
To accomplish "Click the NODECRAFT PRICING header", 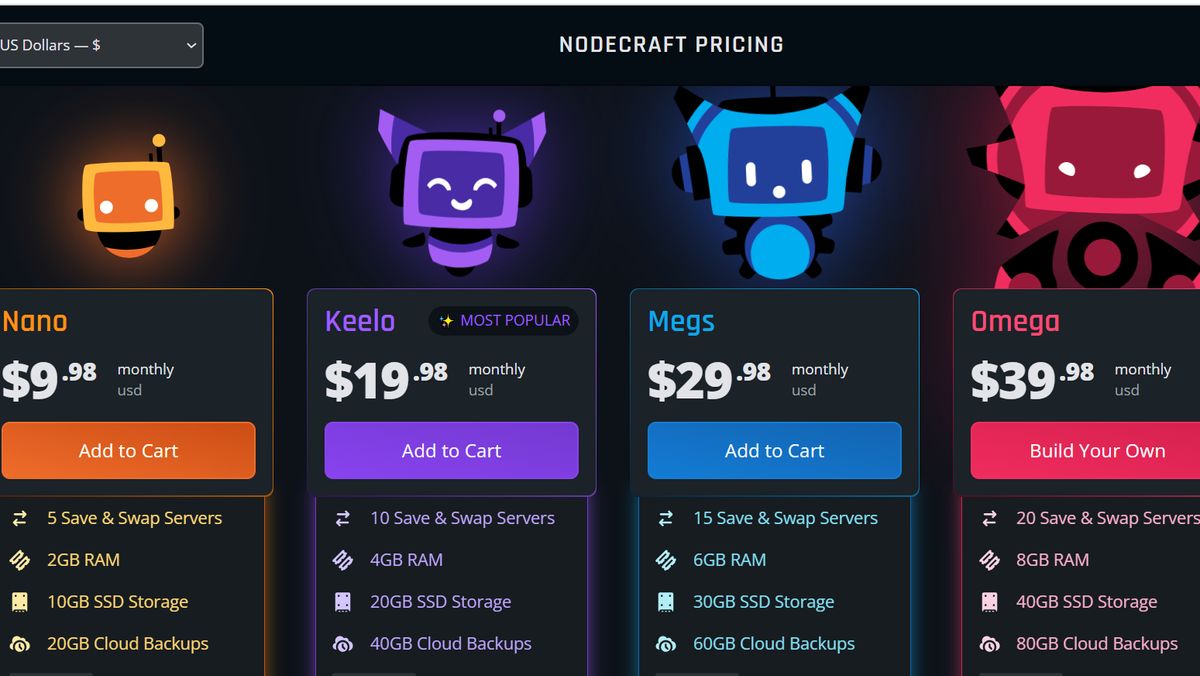I will coord(672,44).
